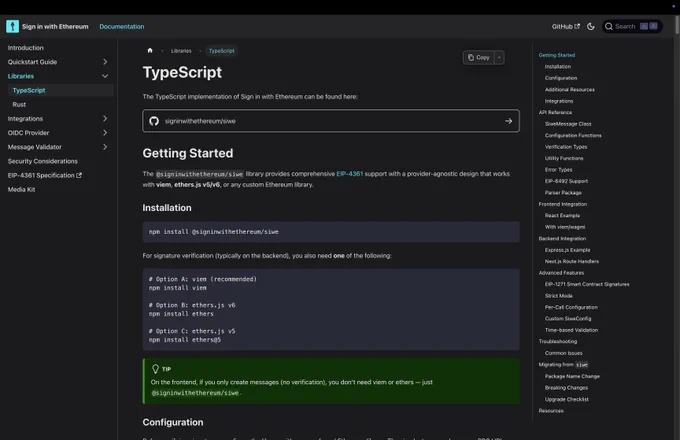Jump to Error Types in contents
Screen dimensions: 680x440
pos(559,170)
